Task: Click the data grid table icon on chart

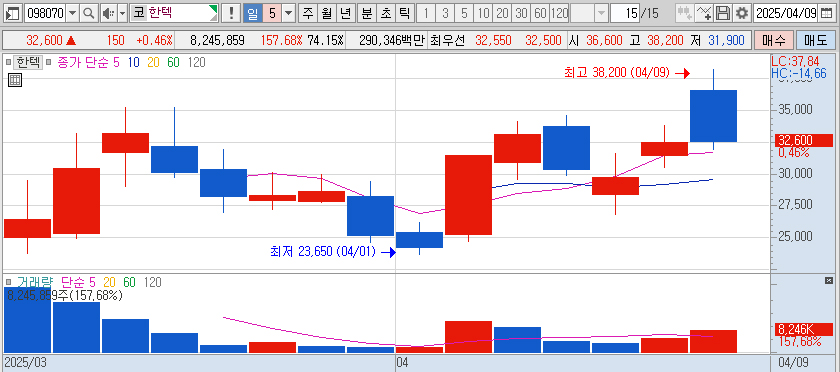Action: coord(15,80)
